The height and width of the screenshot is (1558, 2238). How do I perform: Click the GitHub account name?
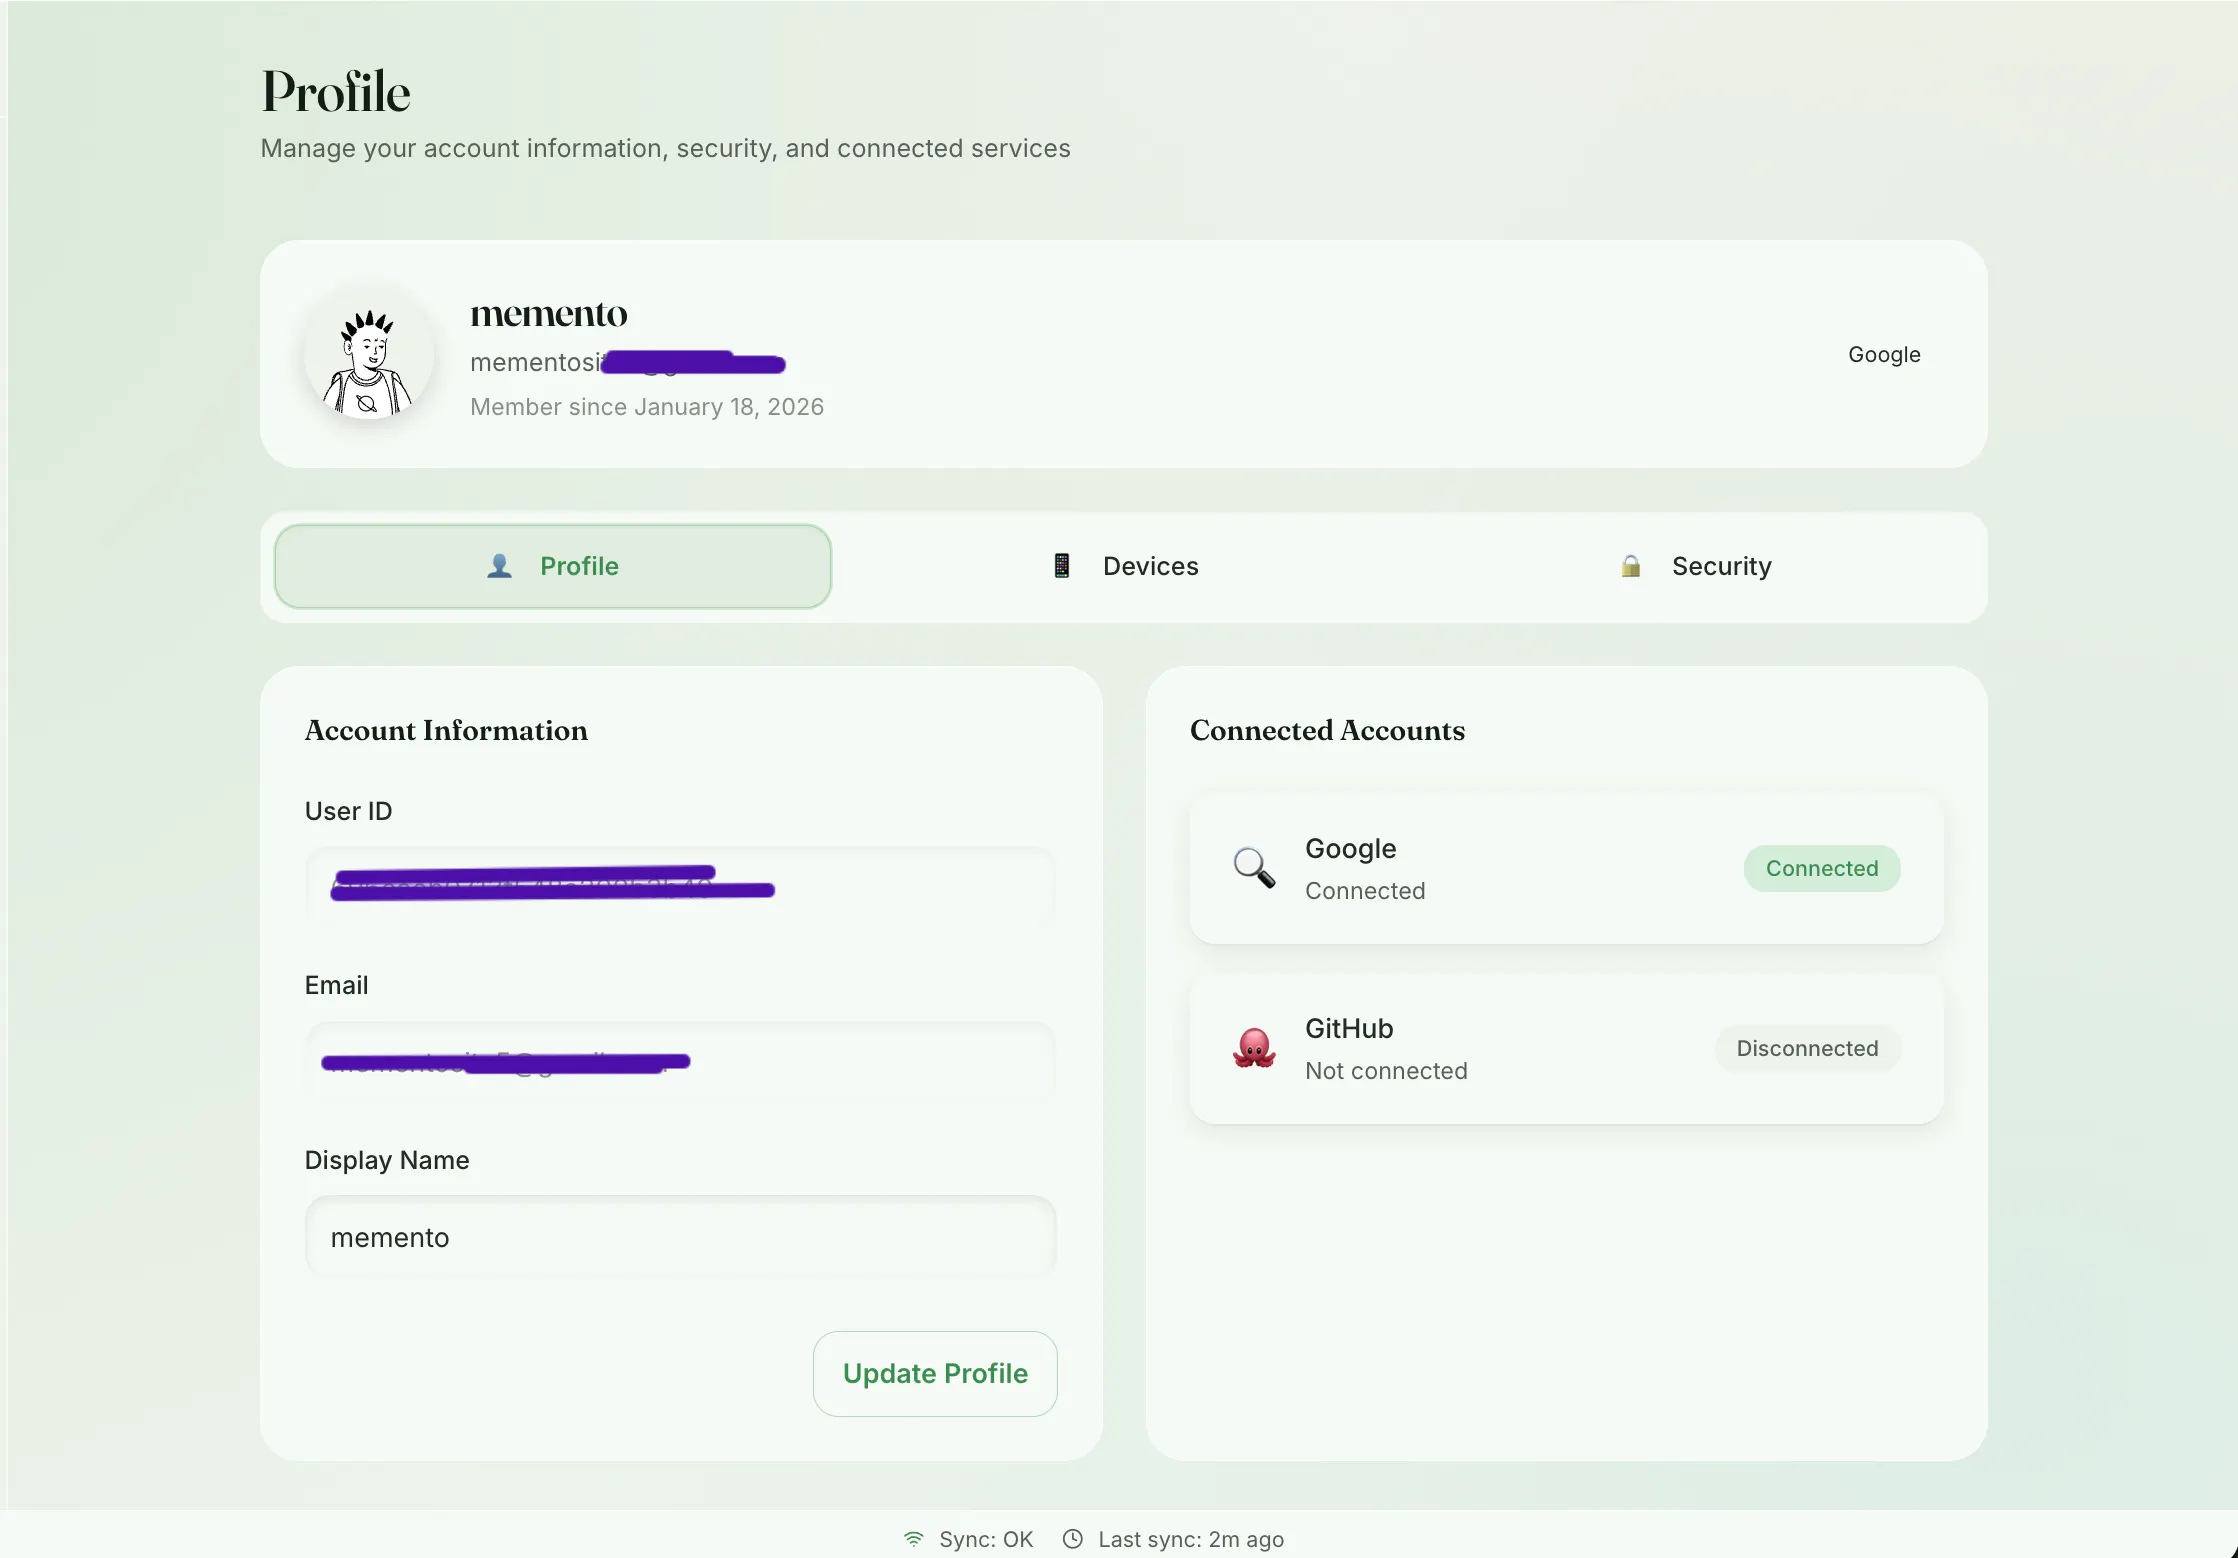pos(1349,1028)
